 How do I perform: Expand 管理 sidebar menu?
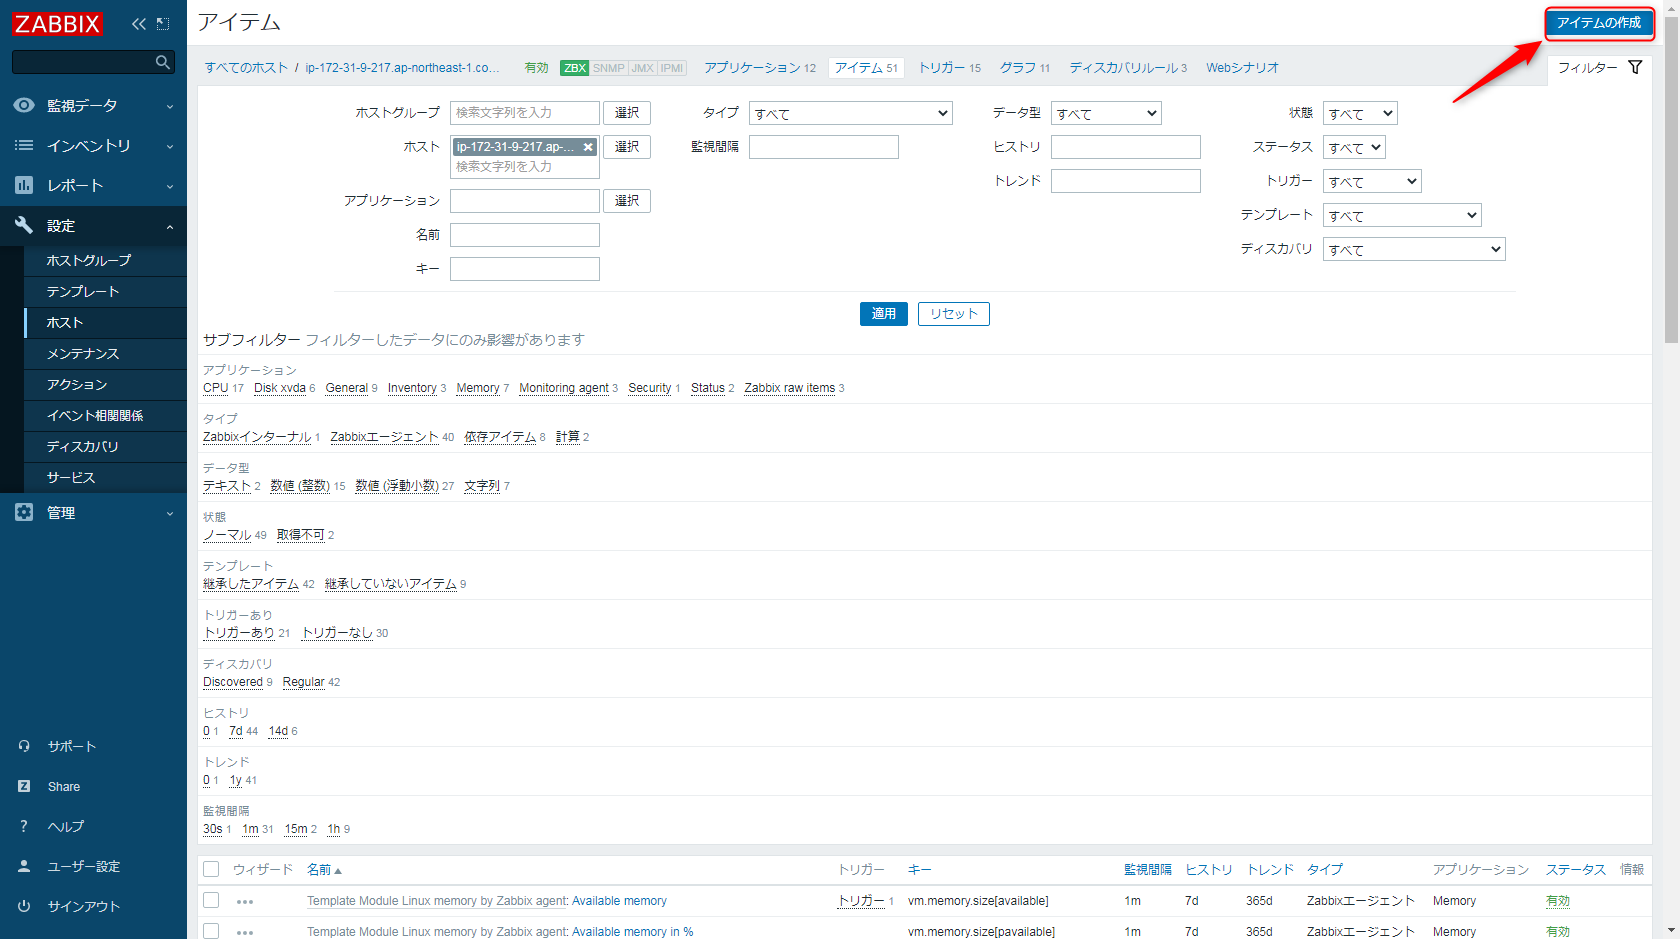click(93, 512)
